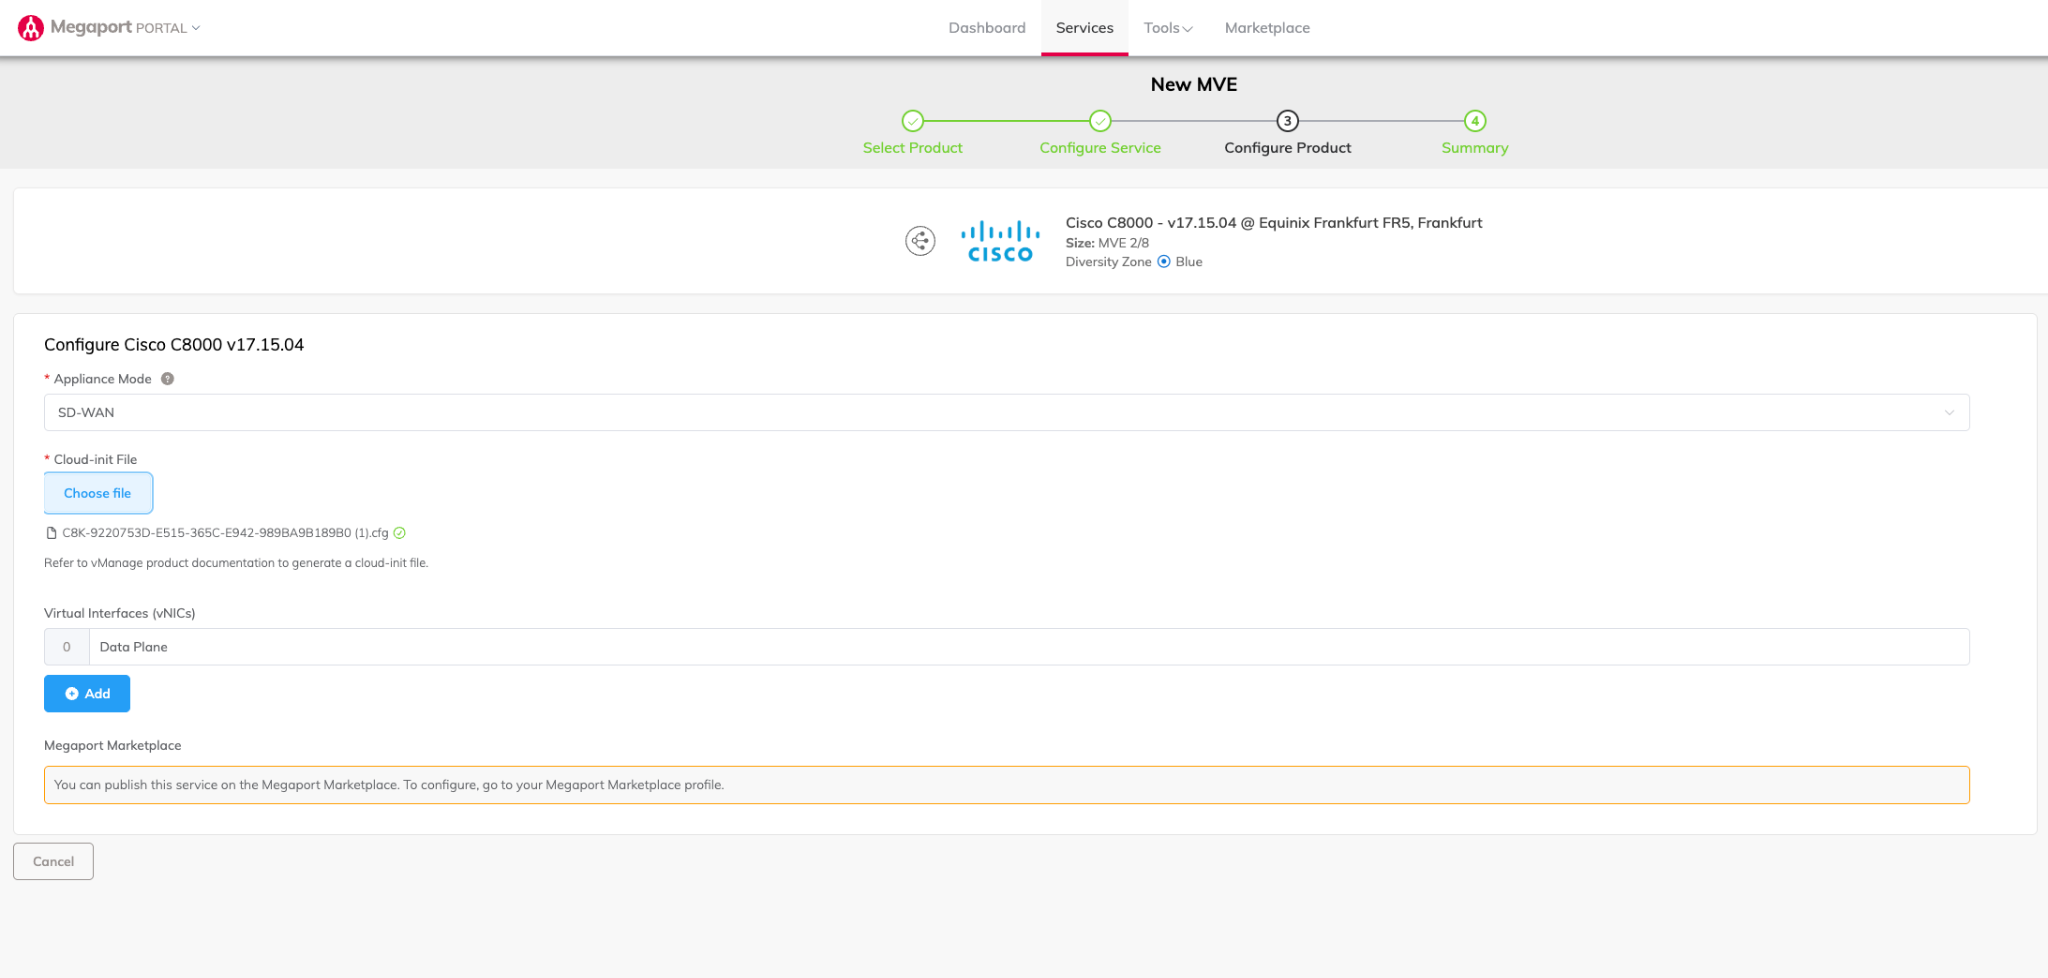The width and height of the screenshot is (2048, 978).
Task: Click the Cancel button
Action: 53,861
